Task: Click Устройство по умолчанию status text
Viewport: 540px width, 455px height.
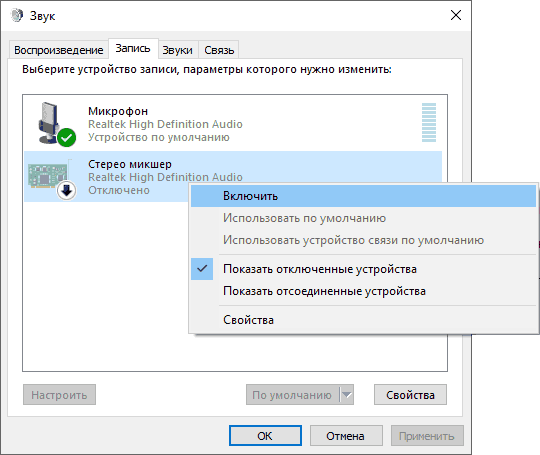Action: (x=159, y=137)
